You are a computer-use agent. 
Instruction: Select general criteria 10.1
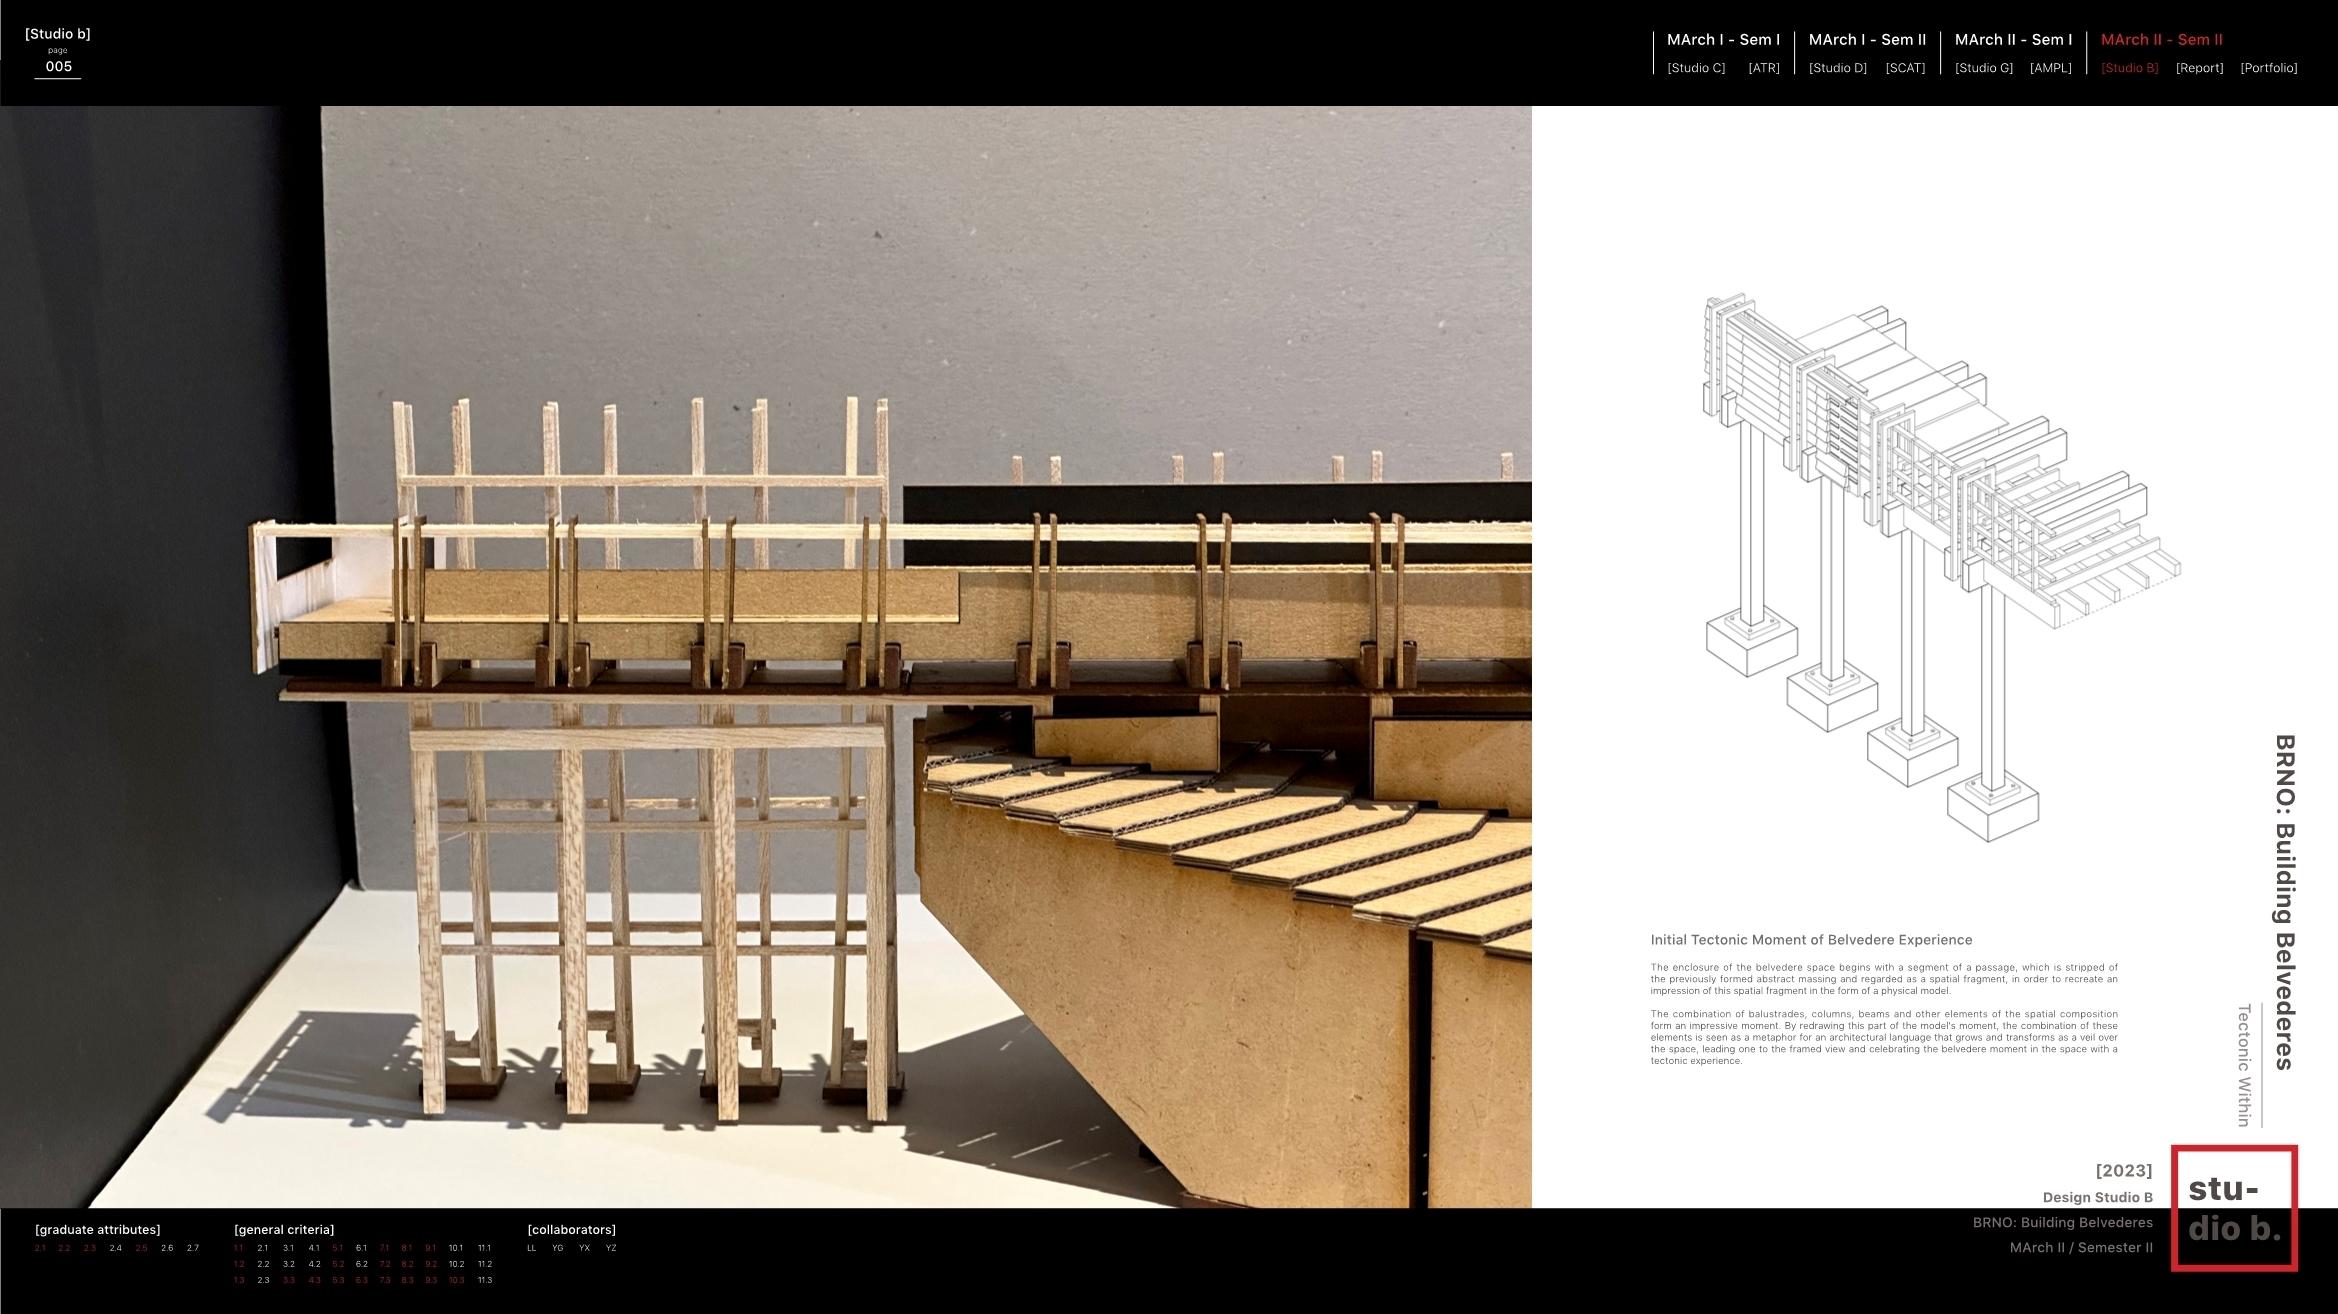pyautogui.click(x=455, y=1248)
